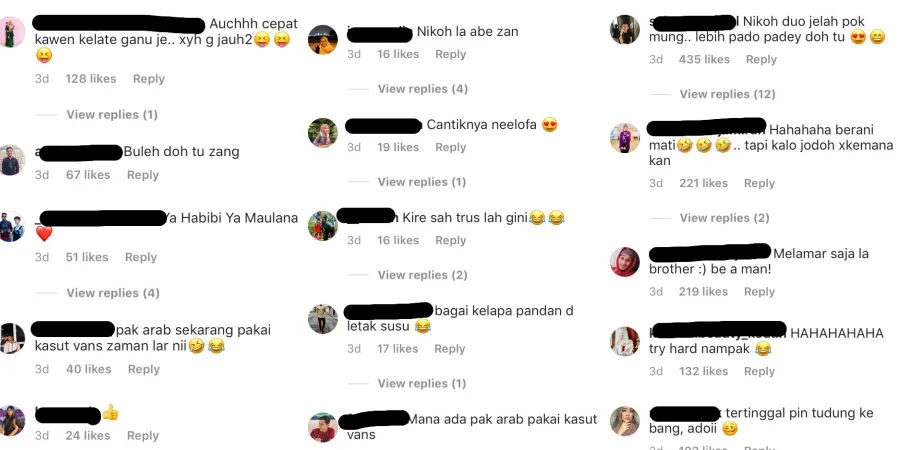Open avatar next to 'Nikoh duo jelah' comment
This screenshot has height=450, width=900.
[x=624, y=29]
